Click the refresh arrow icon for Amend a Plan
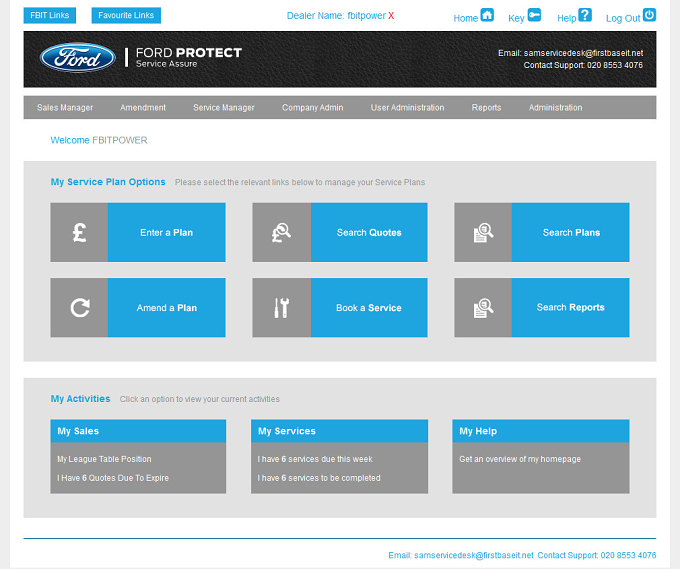The width and height of the screenshot is (680, 569). tap(80, 308)
